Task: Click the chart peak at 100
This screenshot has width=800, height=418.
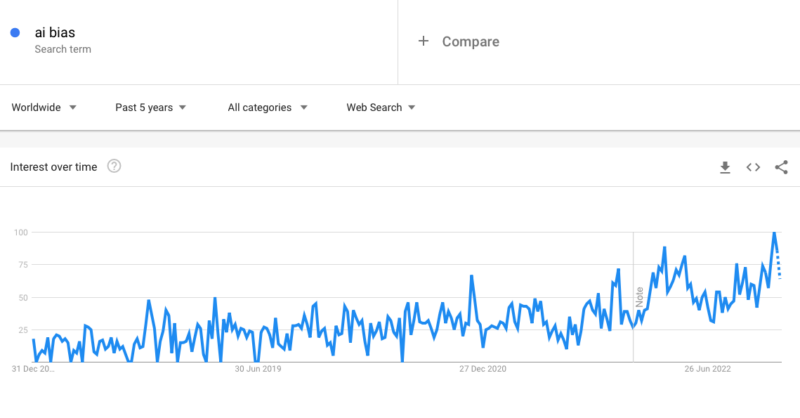Action: (774, 233)
